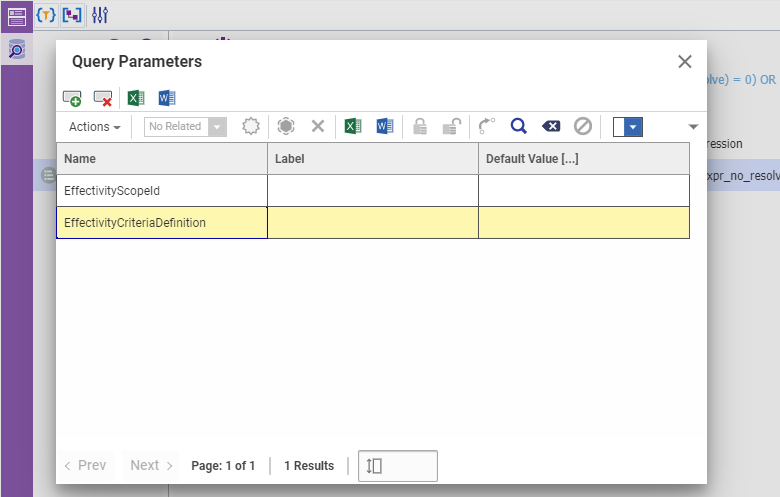This screenshot has height=497, width=780.
Task: Open the Actions dropdown menu
Action: 95,127
